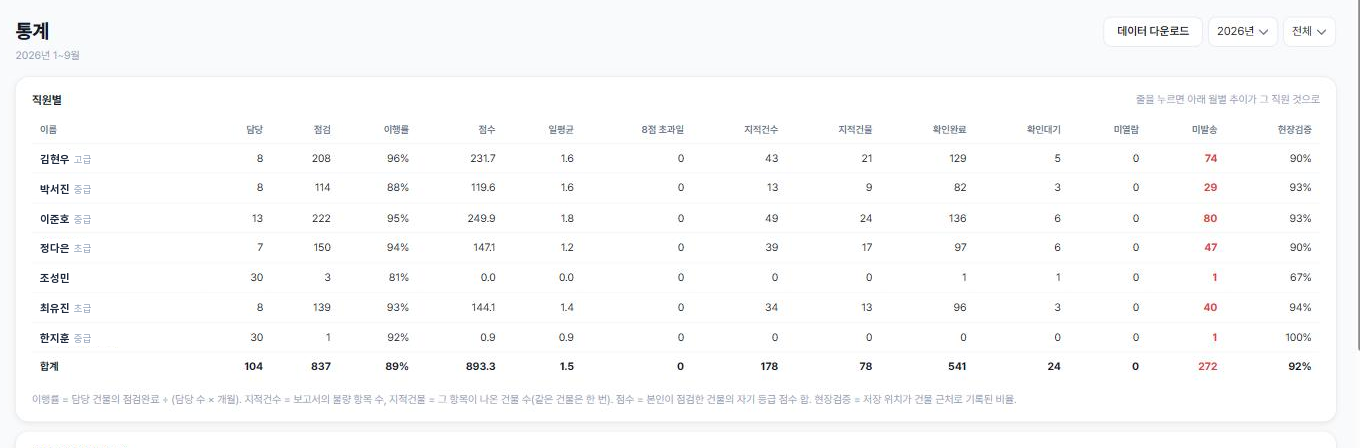Click 정다은's 점수 value 147.1
The height and width of the screenshot is (448, 1360).
click(483, 248)
